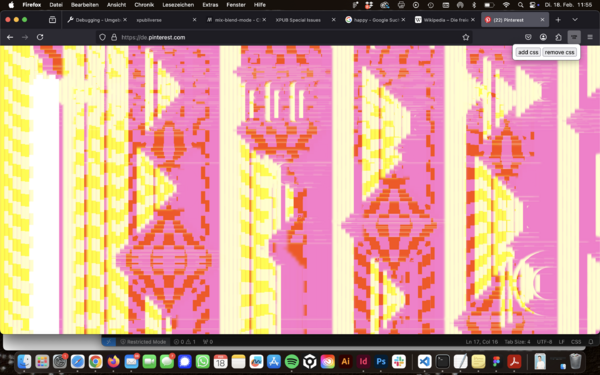Click the 'add css' extension button

528,52
